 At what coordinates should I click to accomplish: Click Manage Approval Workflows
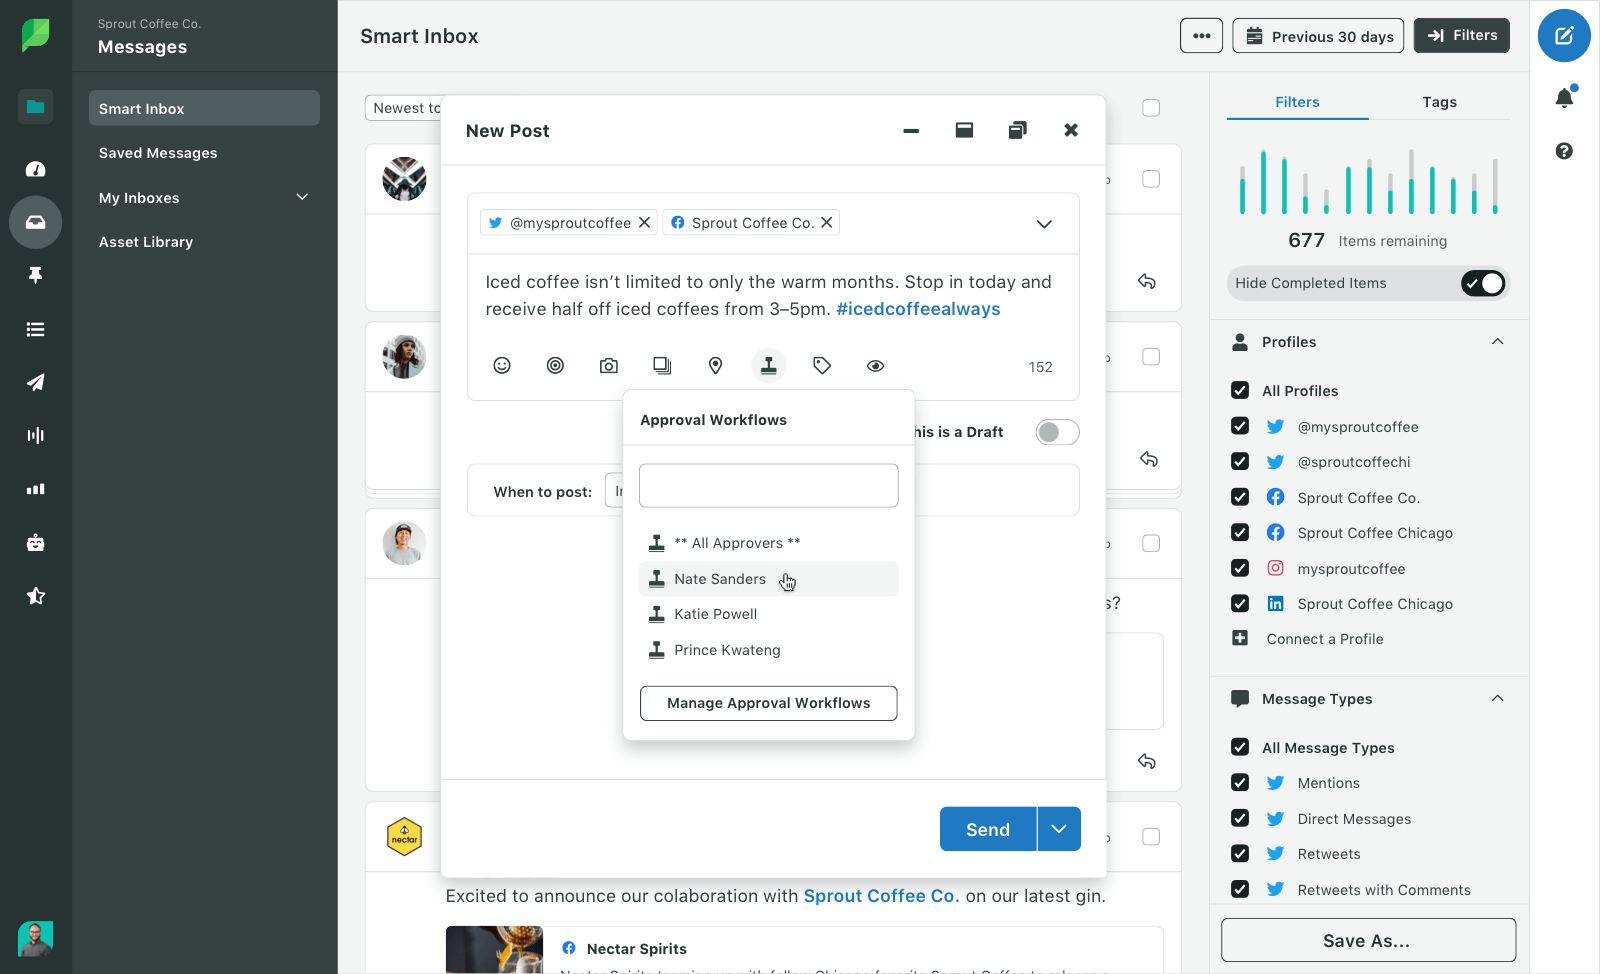tap(768, 703)
